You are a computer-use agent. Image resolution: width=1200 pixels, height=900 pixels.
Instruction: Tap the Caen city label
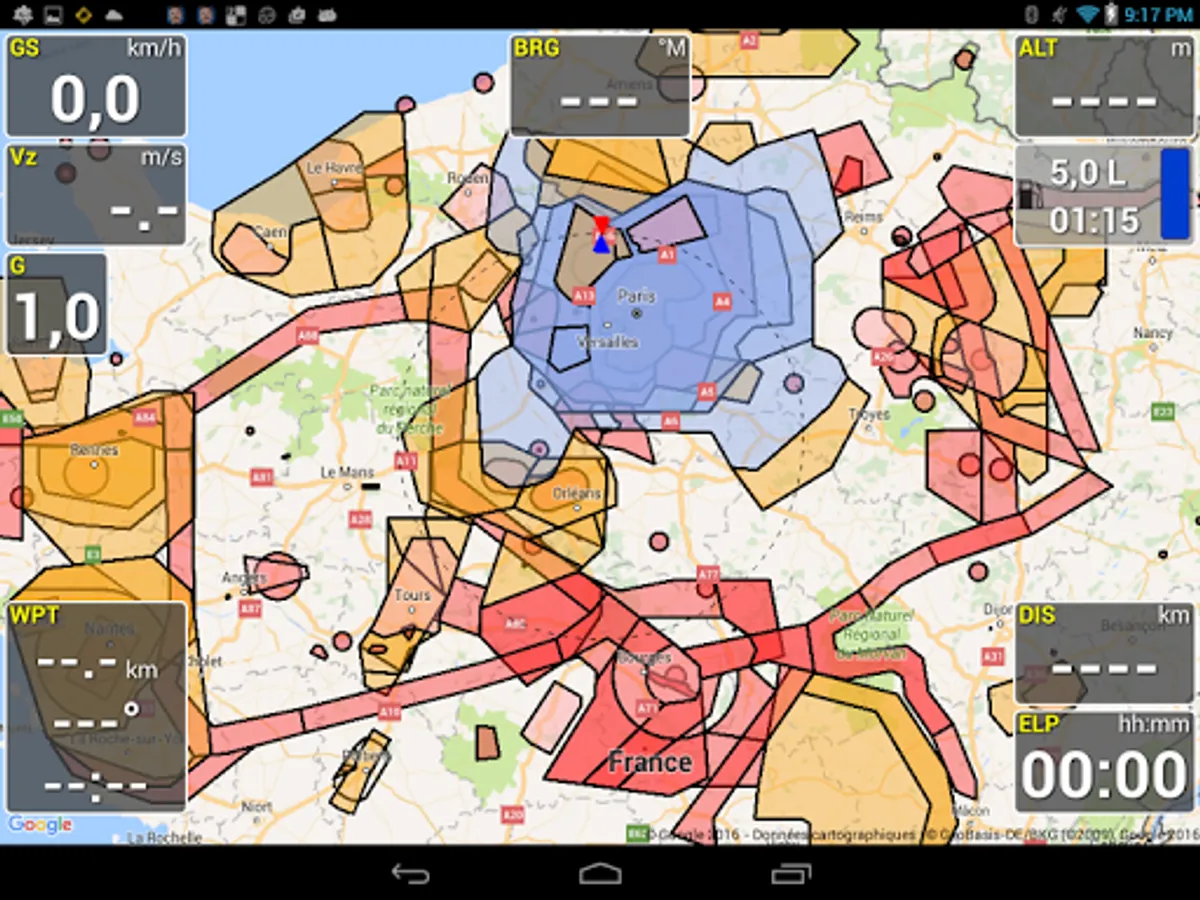(270, 232)
